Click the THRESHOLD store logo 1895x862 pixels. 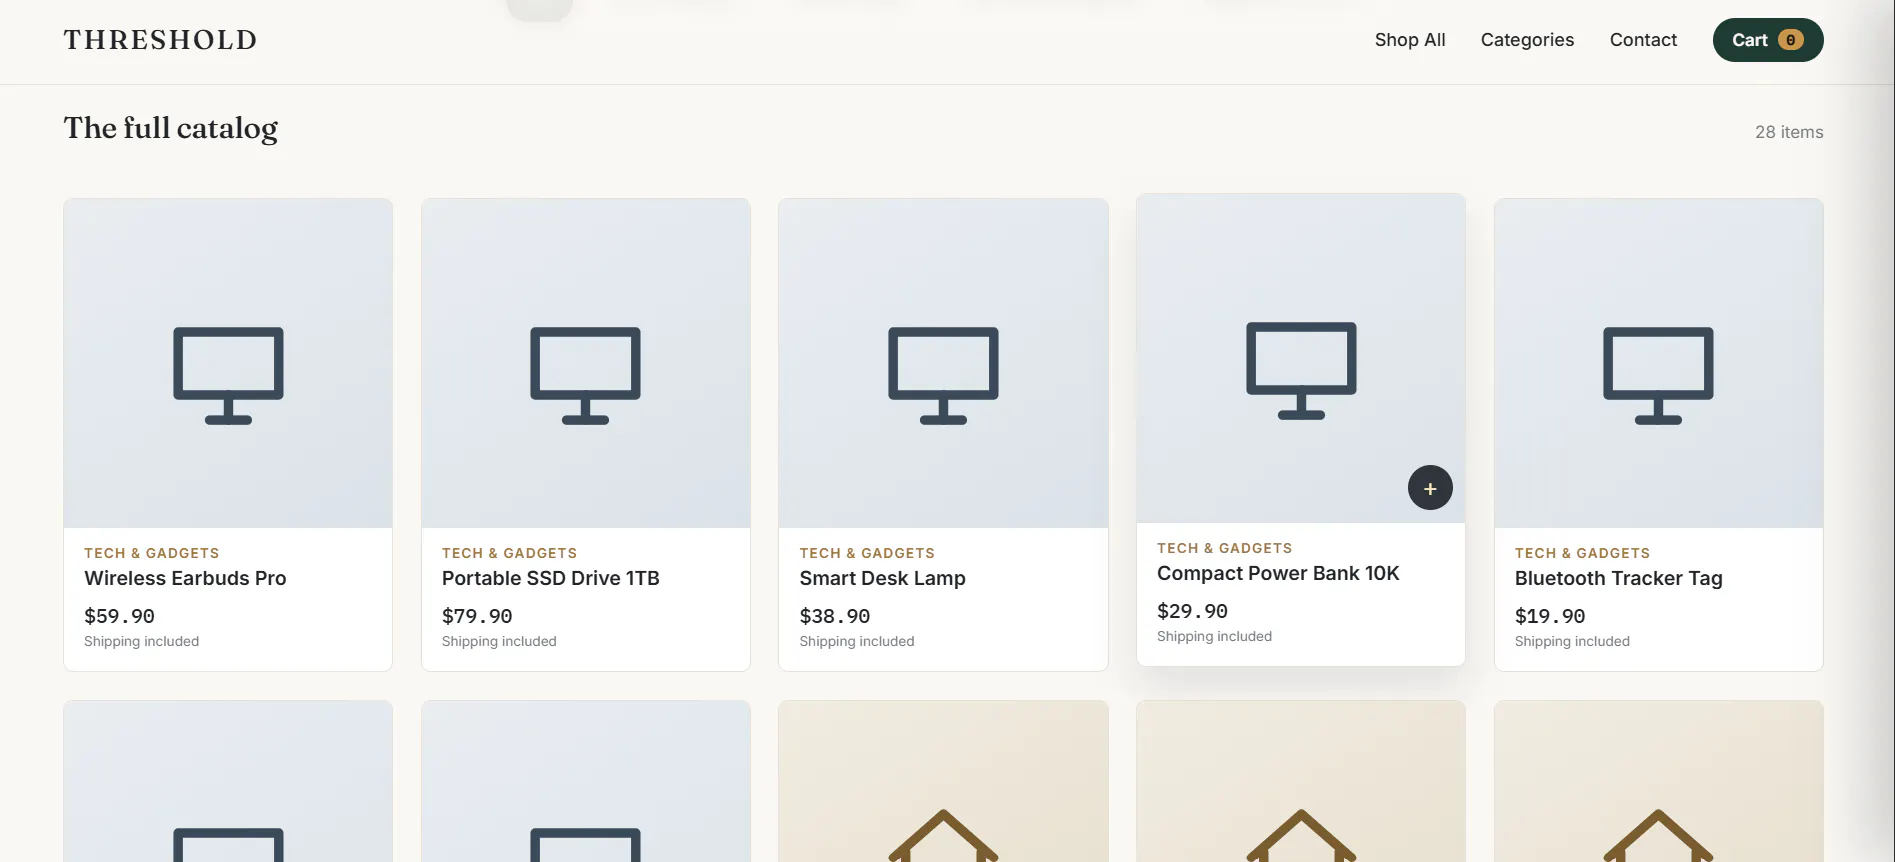(160, 40)
